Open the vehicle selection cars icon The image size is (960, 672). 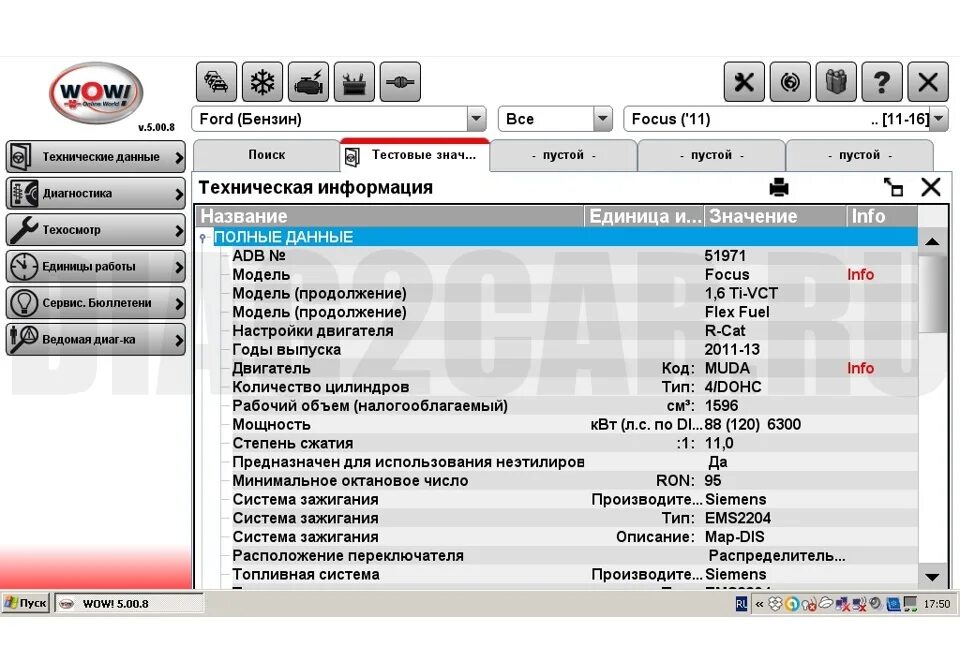coord(216,82)
